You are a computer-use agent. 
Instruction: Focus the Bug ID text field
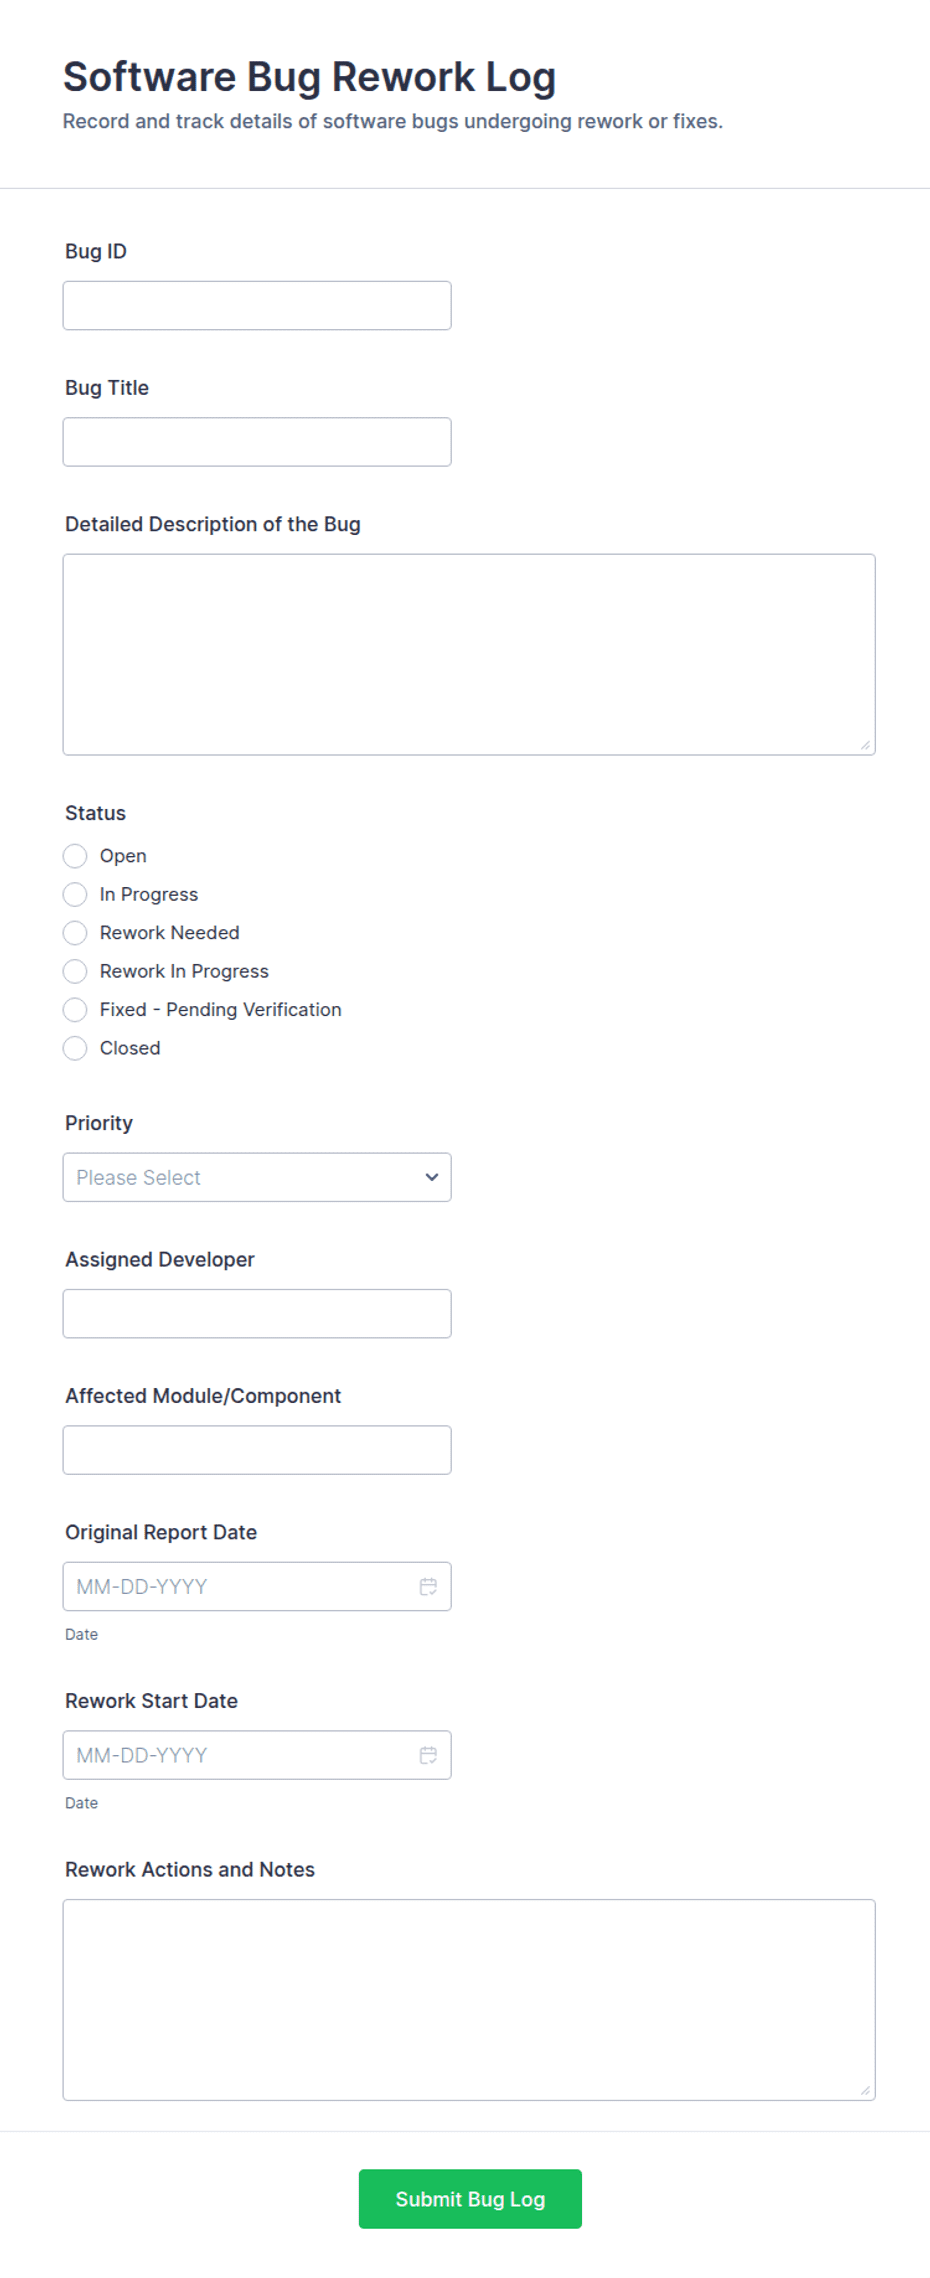257,305
